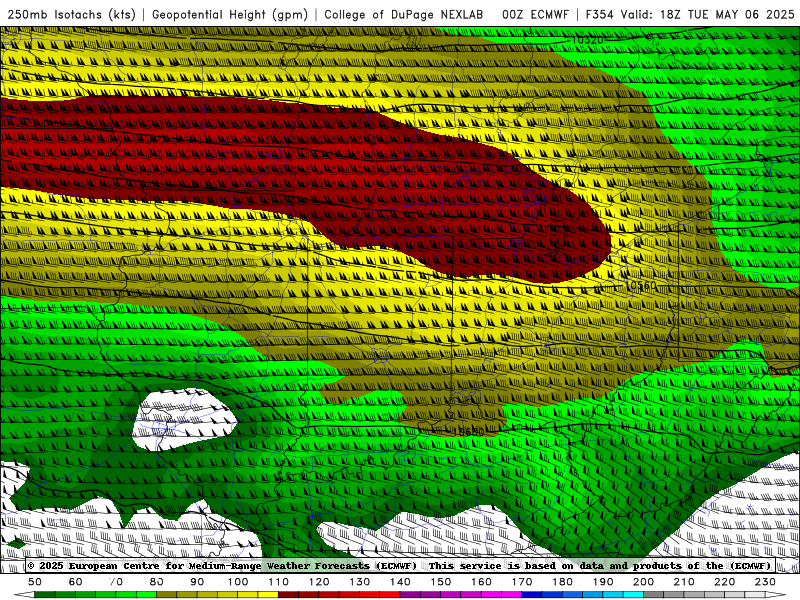Screen dimensions: 800x600
Task: Click the lightest gray swatch ending the color bar
Action: click(x=756, y=595)
